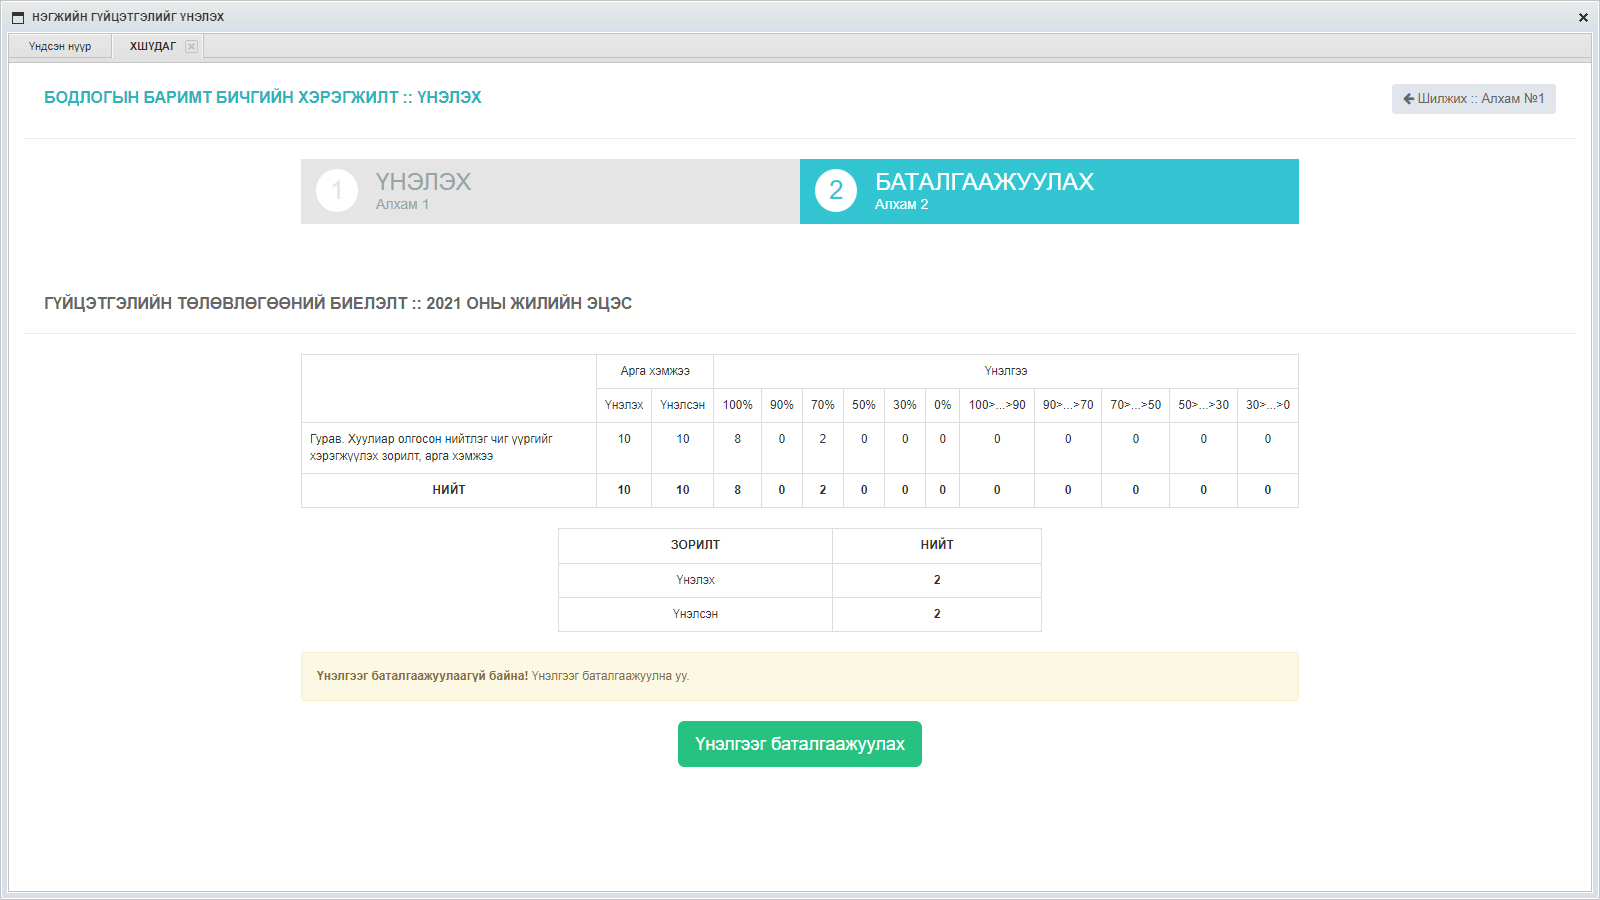
Task: Click the Арга хэмжээ column header
Action: (x=655, y=371)
